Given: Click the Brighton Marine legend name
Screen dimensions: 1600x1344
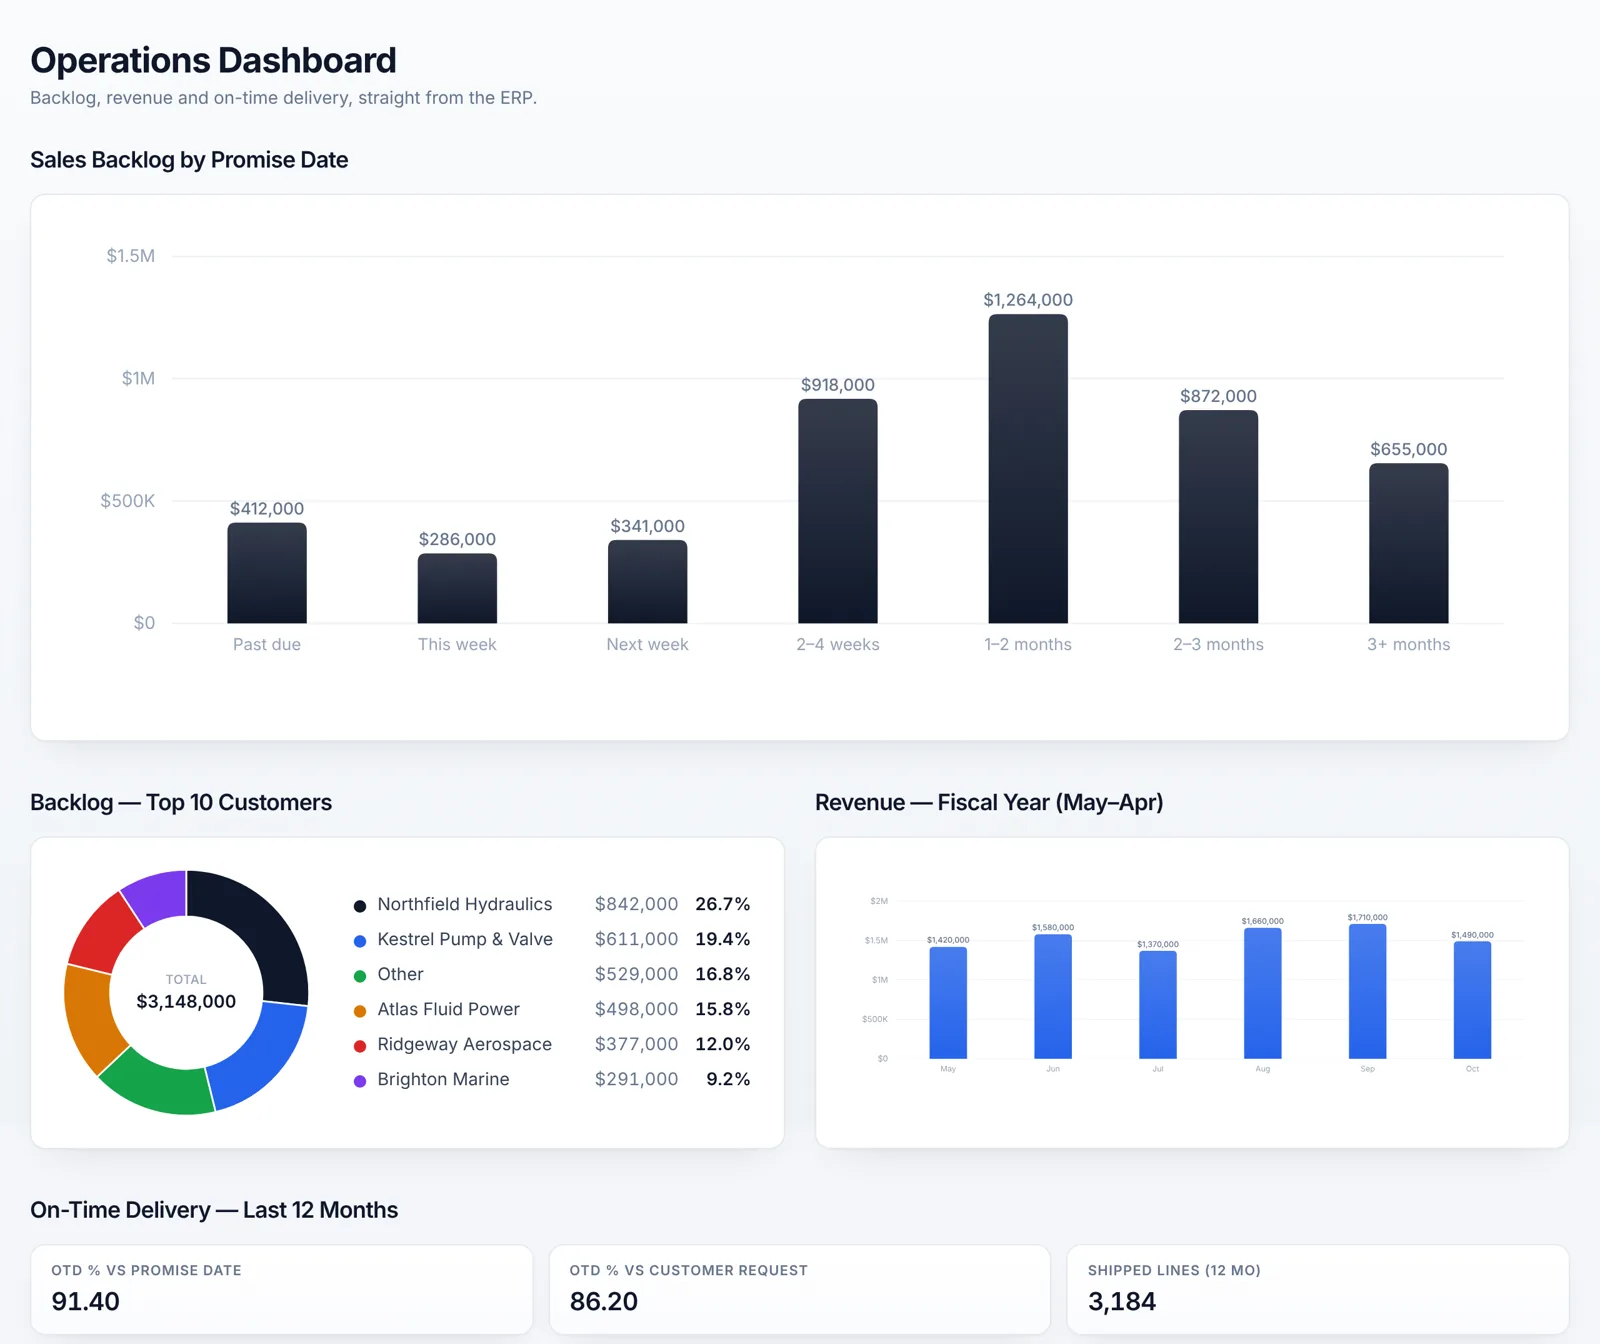Looking at the screenshot, I should click(443, 1079).
